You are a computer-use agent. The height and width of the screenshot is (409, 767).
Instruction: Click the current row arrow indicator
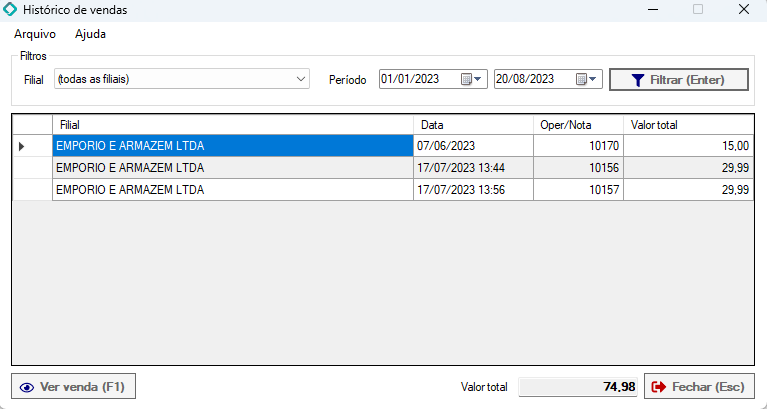[x=22, y=146]
